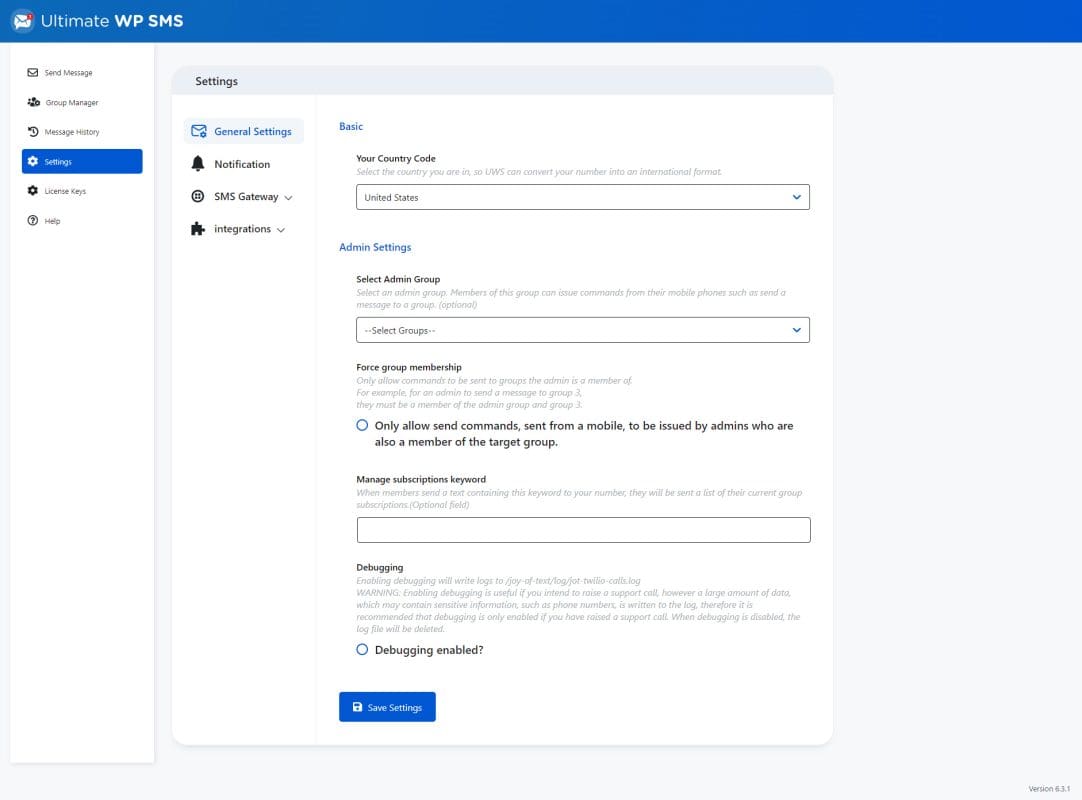The width and height of the screenshot is (1082, 800).
Task: Click the General Settings envelope-gear icon
Action: point(199,131)
